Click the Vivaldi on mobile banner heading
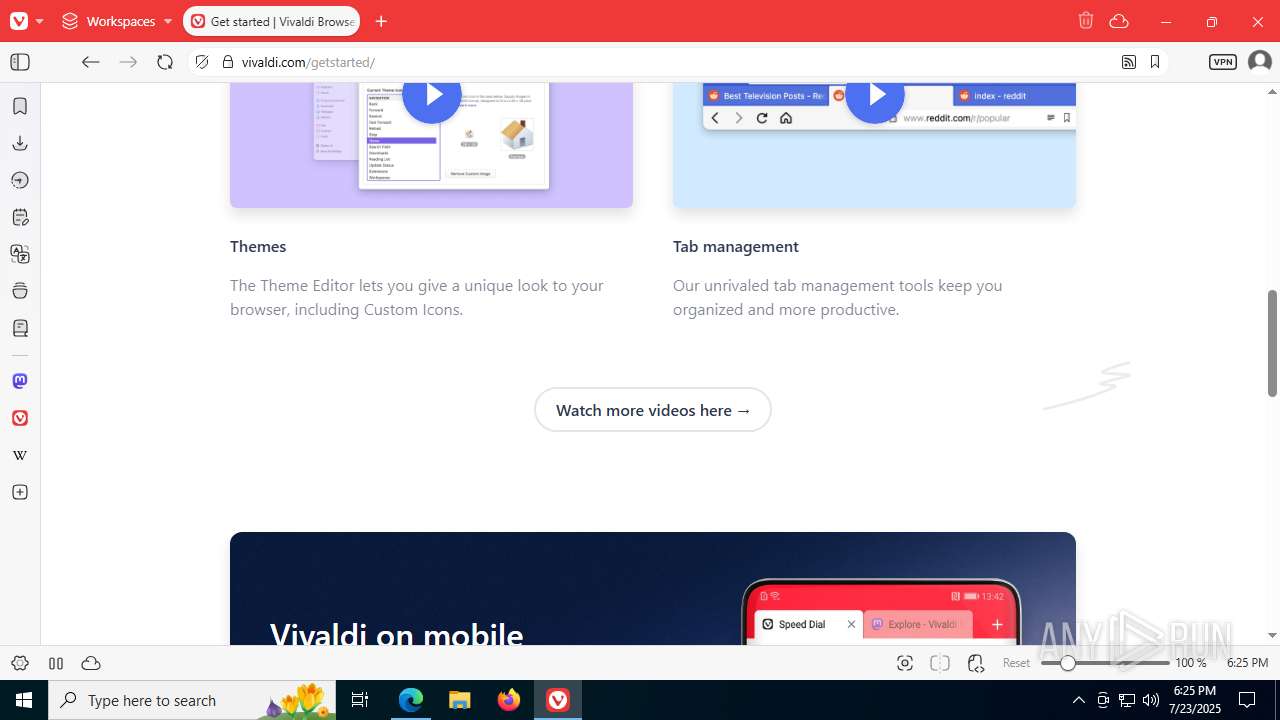Viewport: 1280px width, 720px height. pyautogui.click(x=397, y=633)
